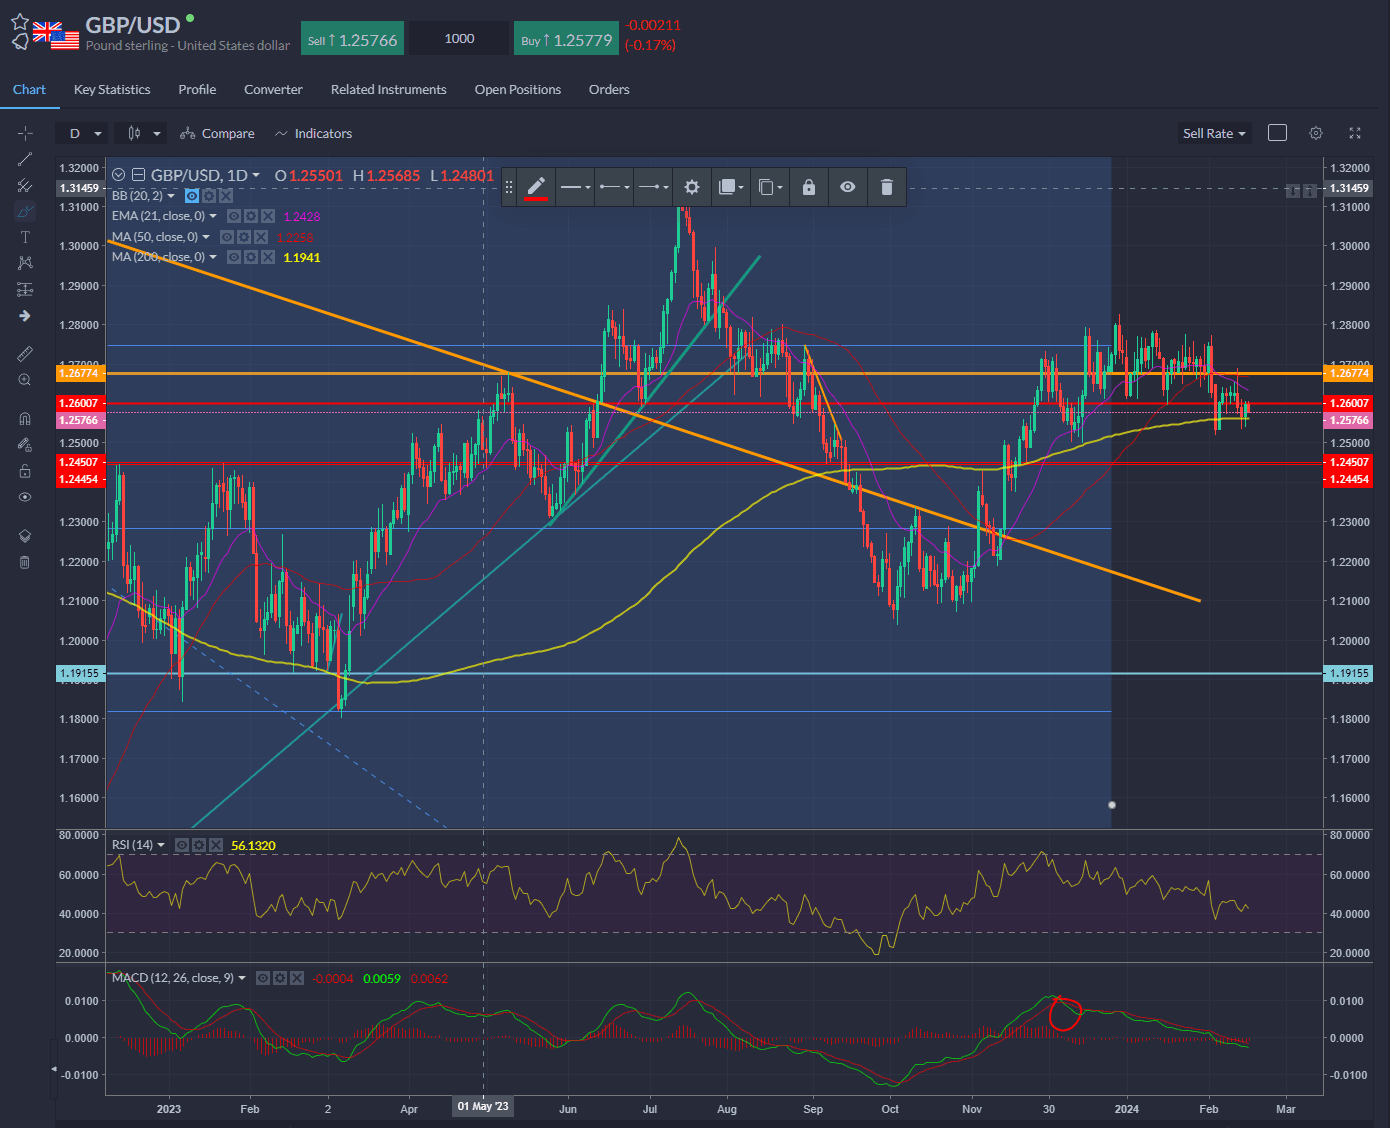Activate the measure ruler tool

point(25,353)
